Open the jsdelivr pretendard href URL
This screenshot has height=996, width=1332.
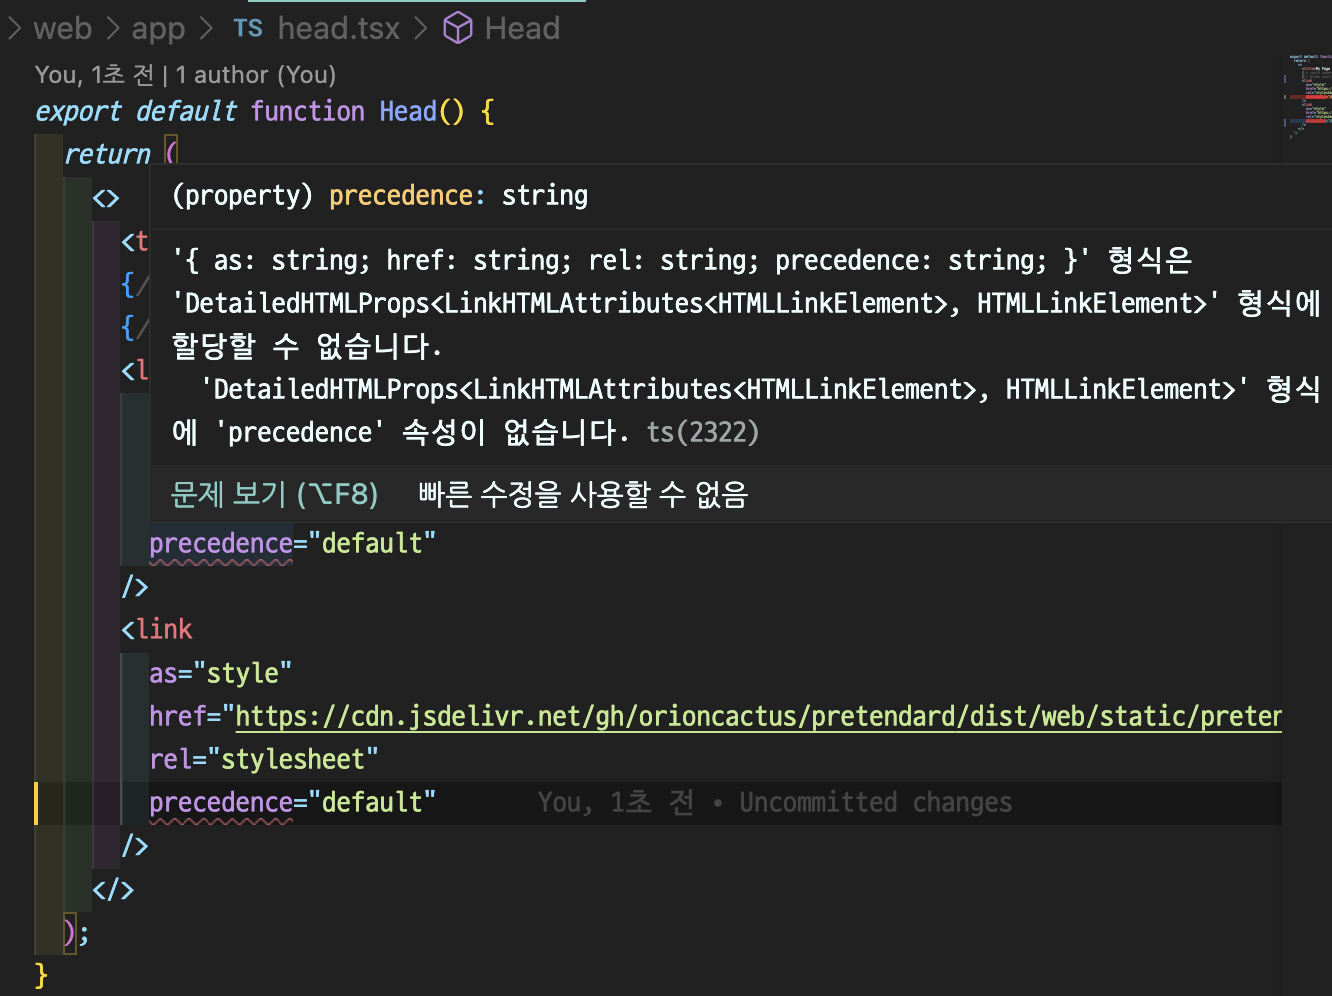pyautogui.click(x=758, y=716)
